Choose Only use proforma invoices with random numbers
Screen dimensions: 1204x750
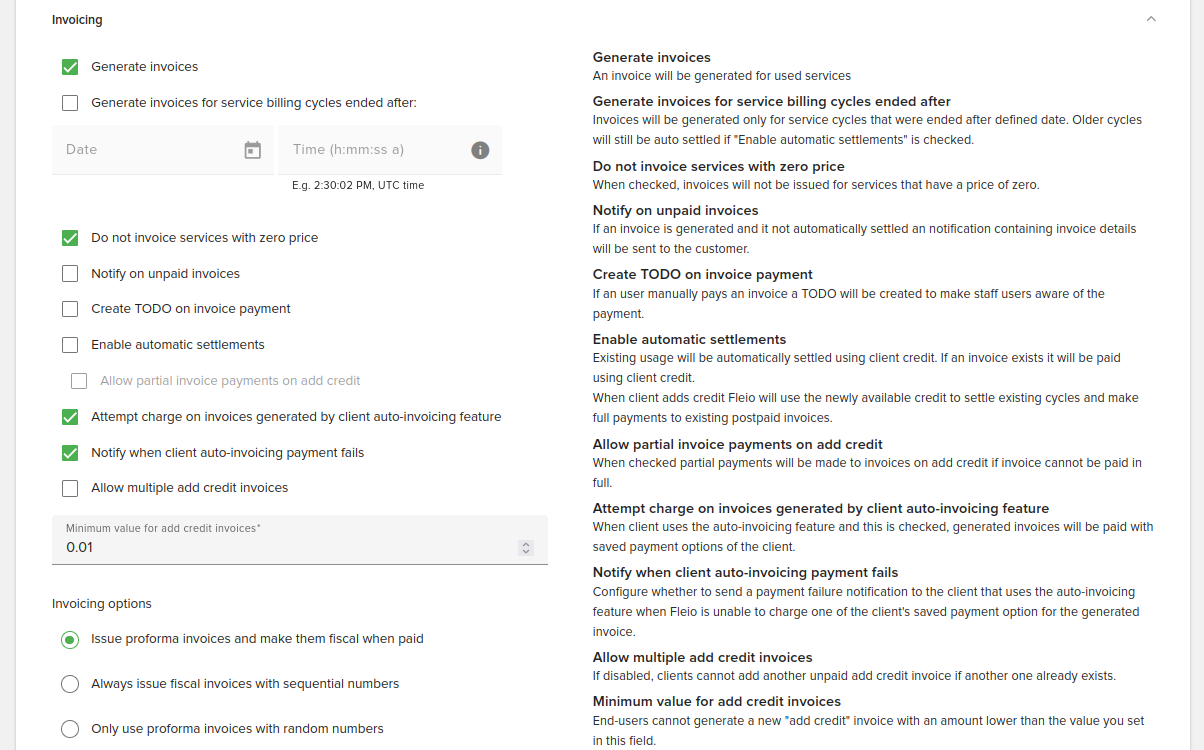tap(69, 728)
